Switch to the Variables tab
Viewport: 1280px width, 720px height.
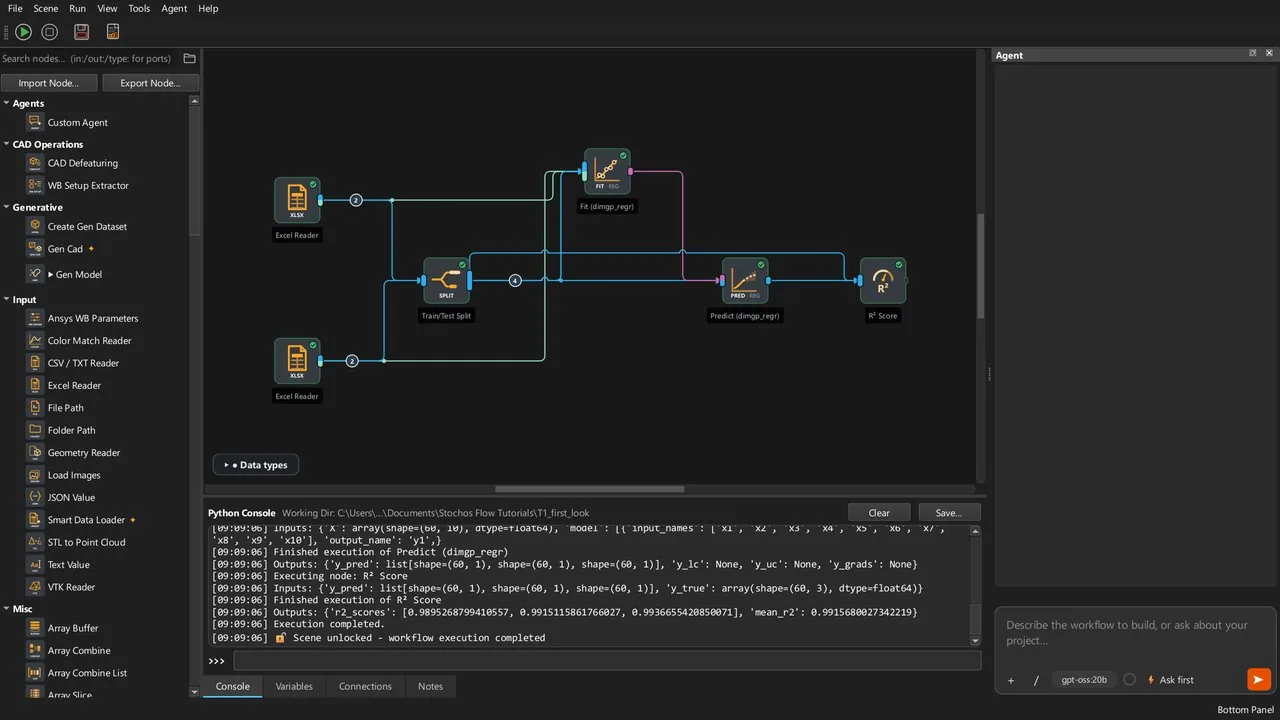tap(294, 686)
